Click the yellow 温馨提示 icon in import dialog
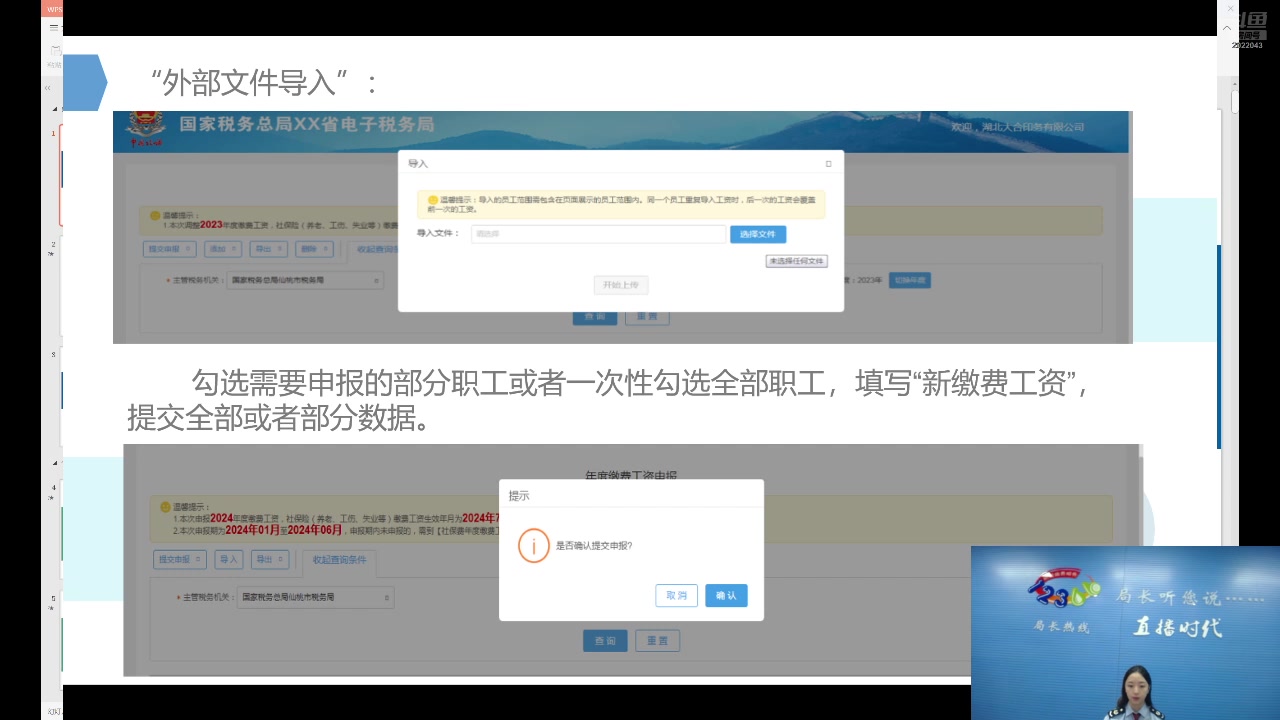 [432, 199]
